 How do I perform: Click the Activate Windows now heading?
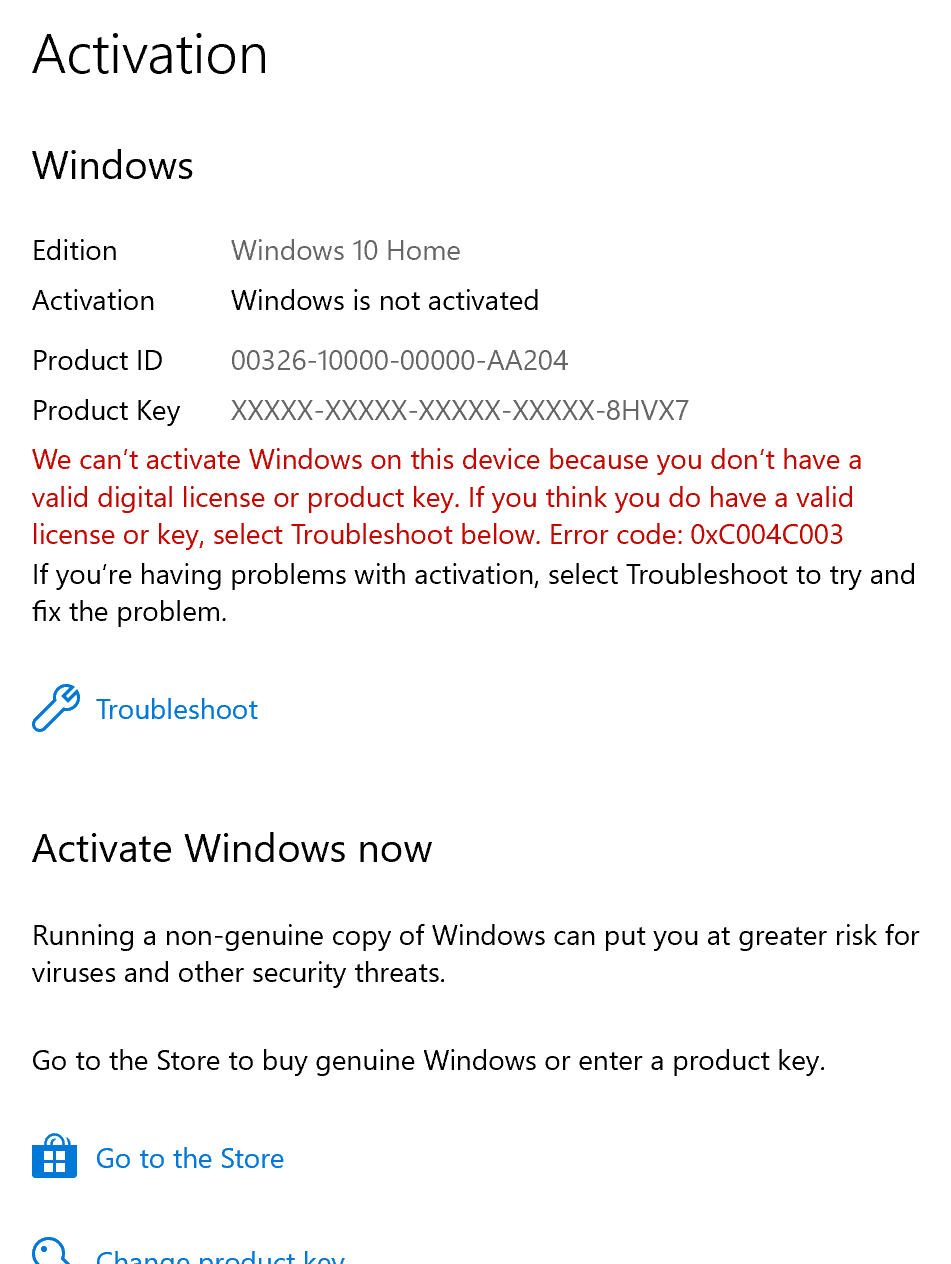click(x=232, y=849)
